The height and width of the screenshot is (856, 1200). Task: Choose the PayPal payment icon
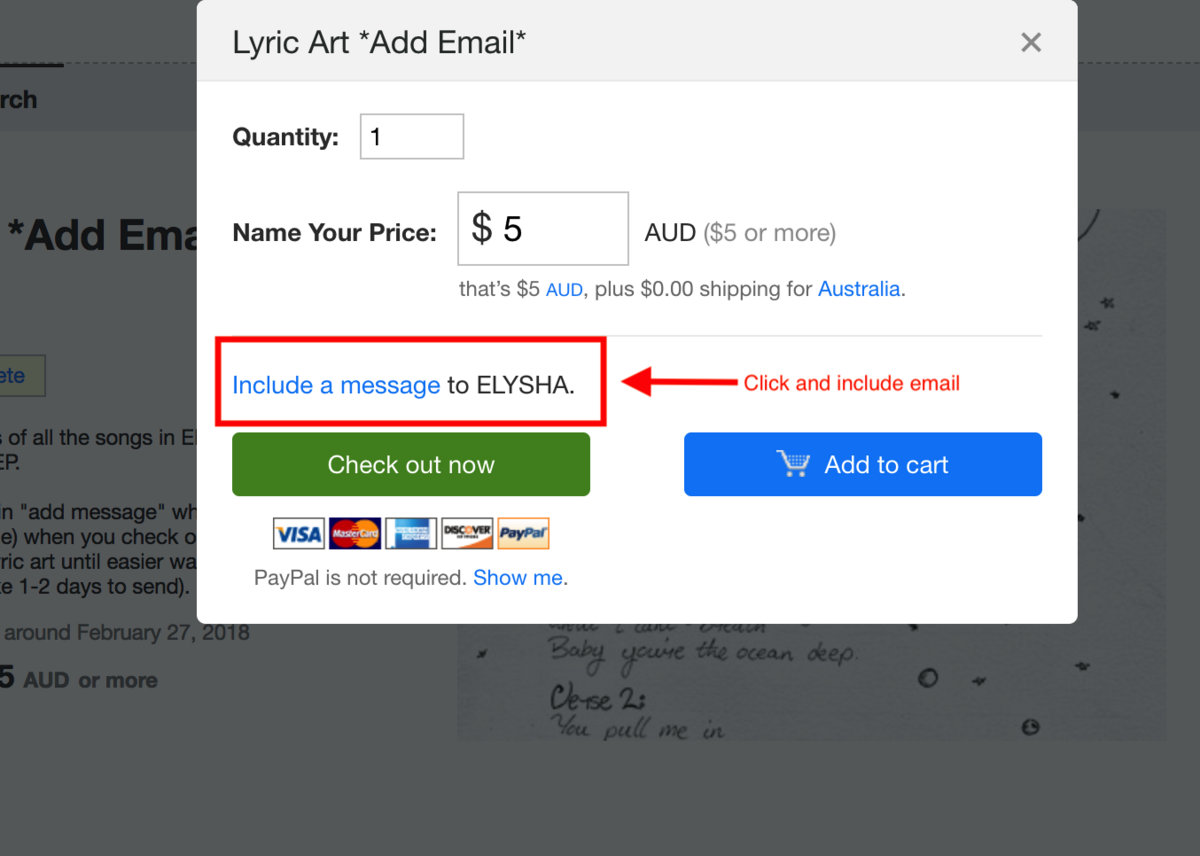click(x=523, y=533)
